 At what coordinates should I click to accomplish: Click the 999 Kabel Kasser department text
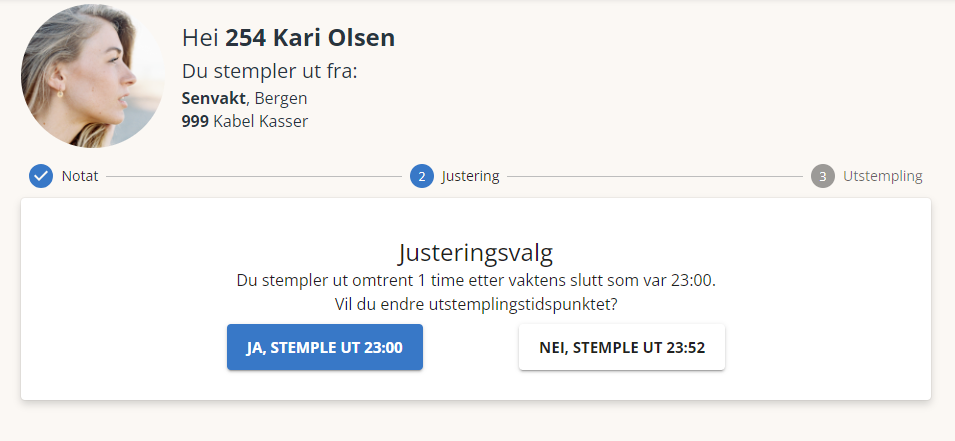(245, 121)
